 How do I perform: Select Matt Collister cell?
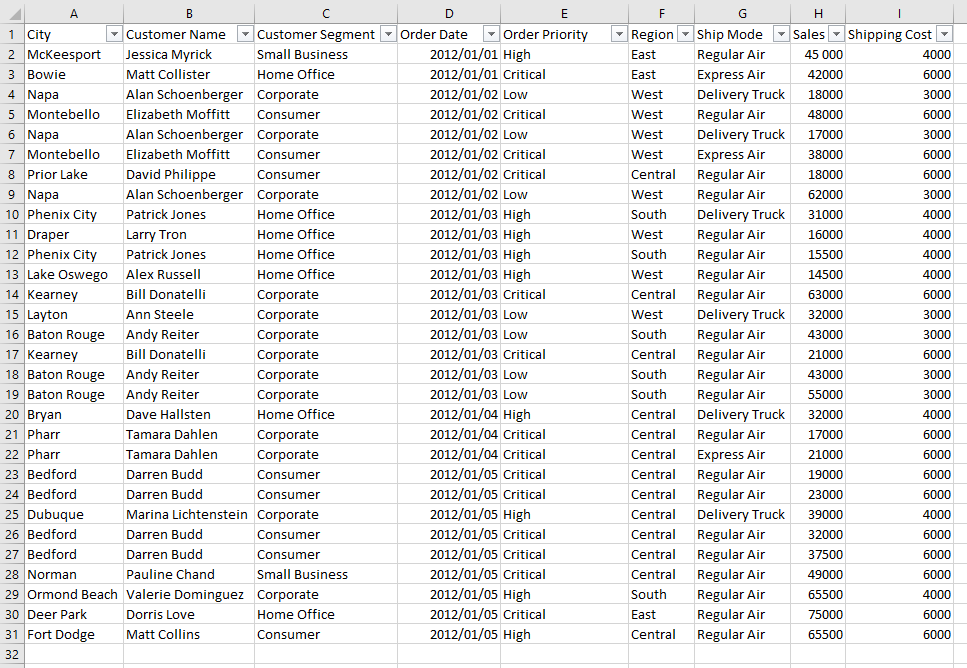tap(189, 75)
